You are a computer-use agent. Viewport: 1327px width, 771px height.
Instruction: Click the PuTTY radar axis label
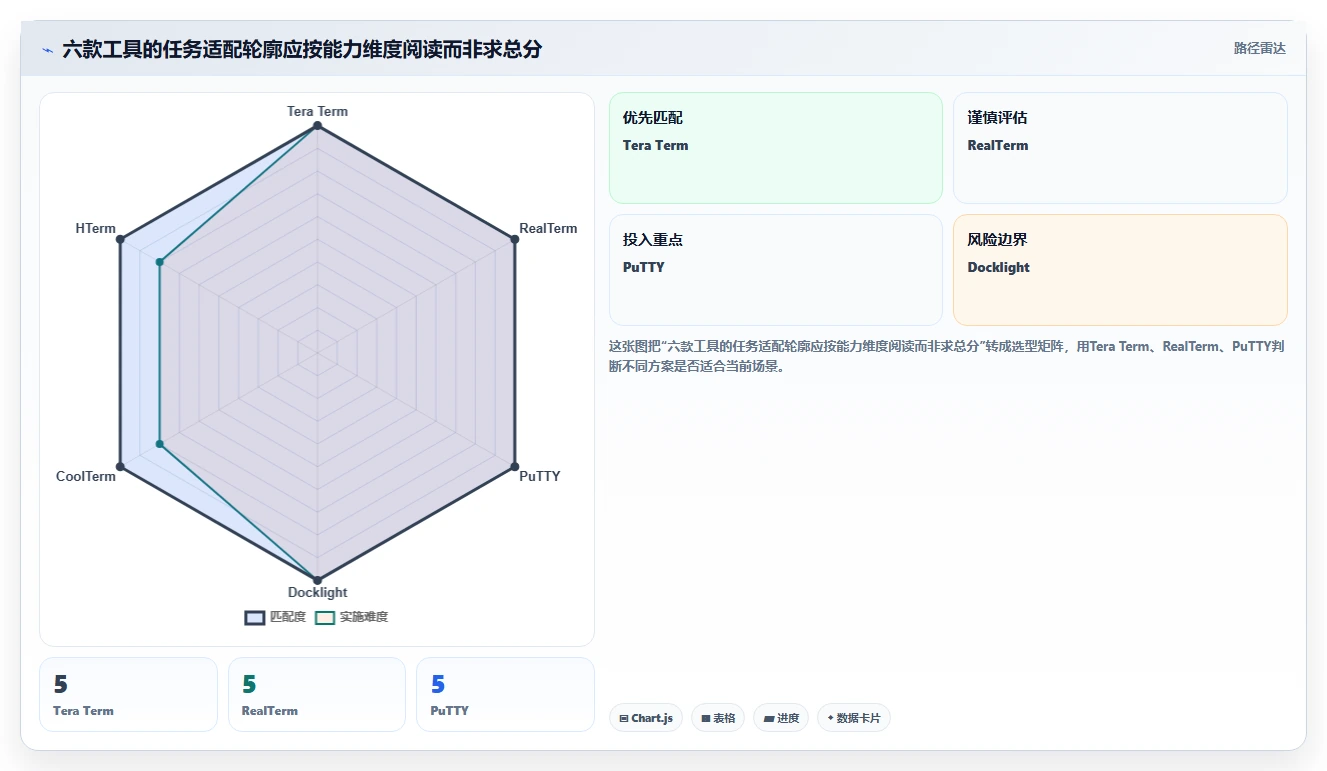click(540, 476)
